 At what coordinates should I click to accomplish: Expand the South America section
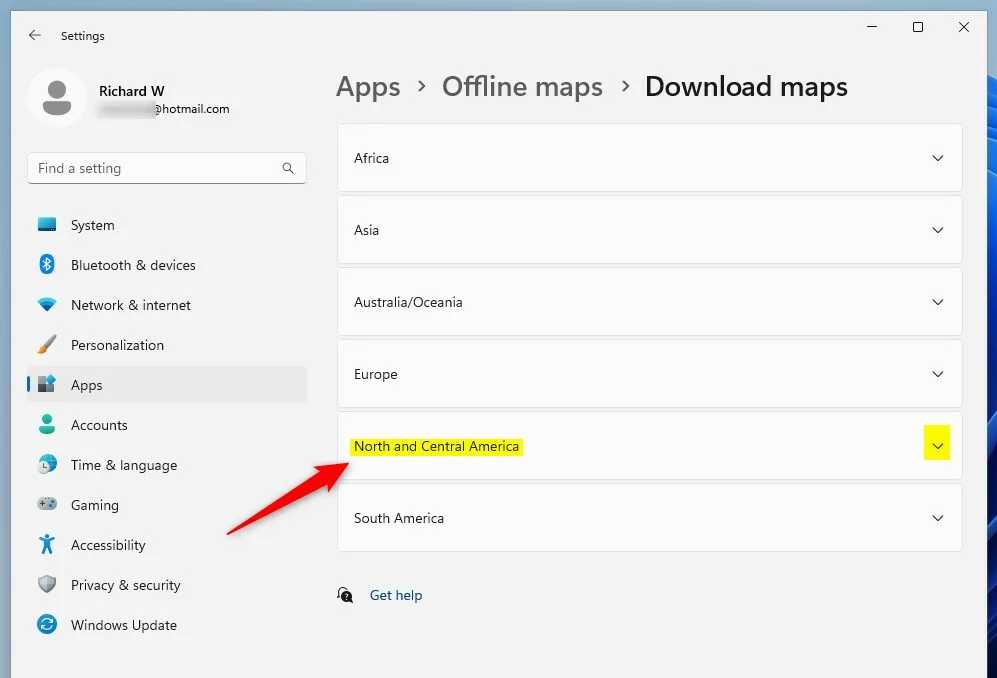coord(937,518)
